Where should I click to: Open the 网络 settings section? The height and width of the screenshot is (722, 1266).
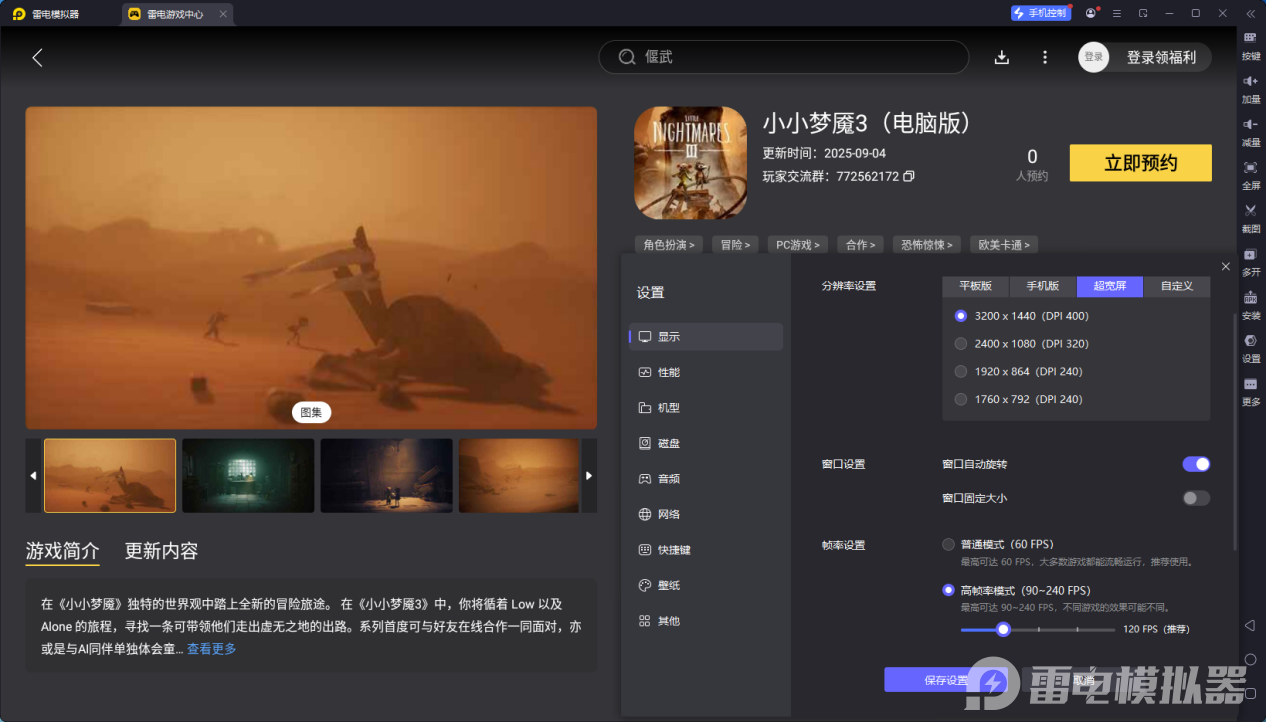(x=706, y=514)
